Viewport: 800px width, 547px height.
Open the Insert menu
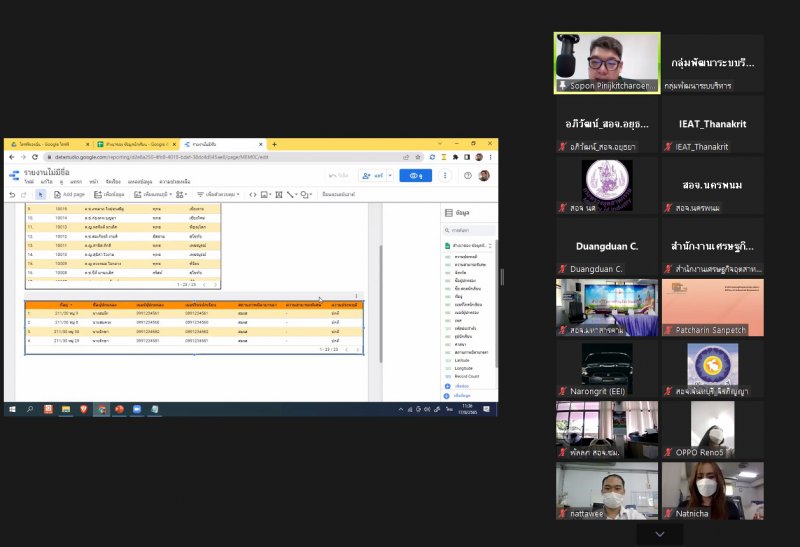tap(76, 182)
